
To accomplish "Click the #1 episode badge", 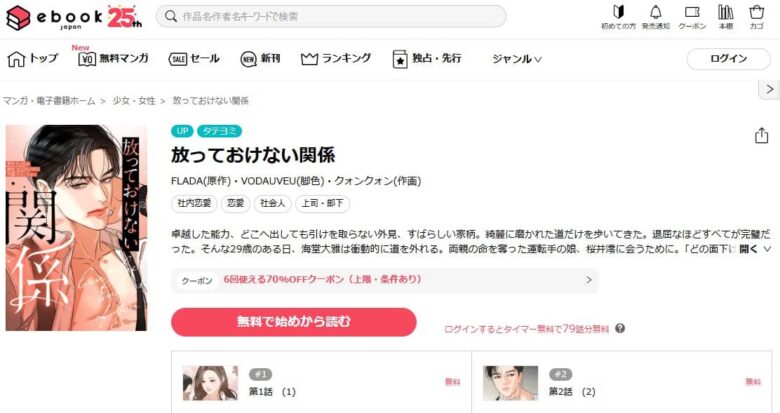I will pyautogui.click(x=260, y=374).
